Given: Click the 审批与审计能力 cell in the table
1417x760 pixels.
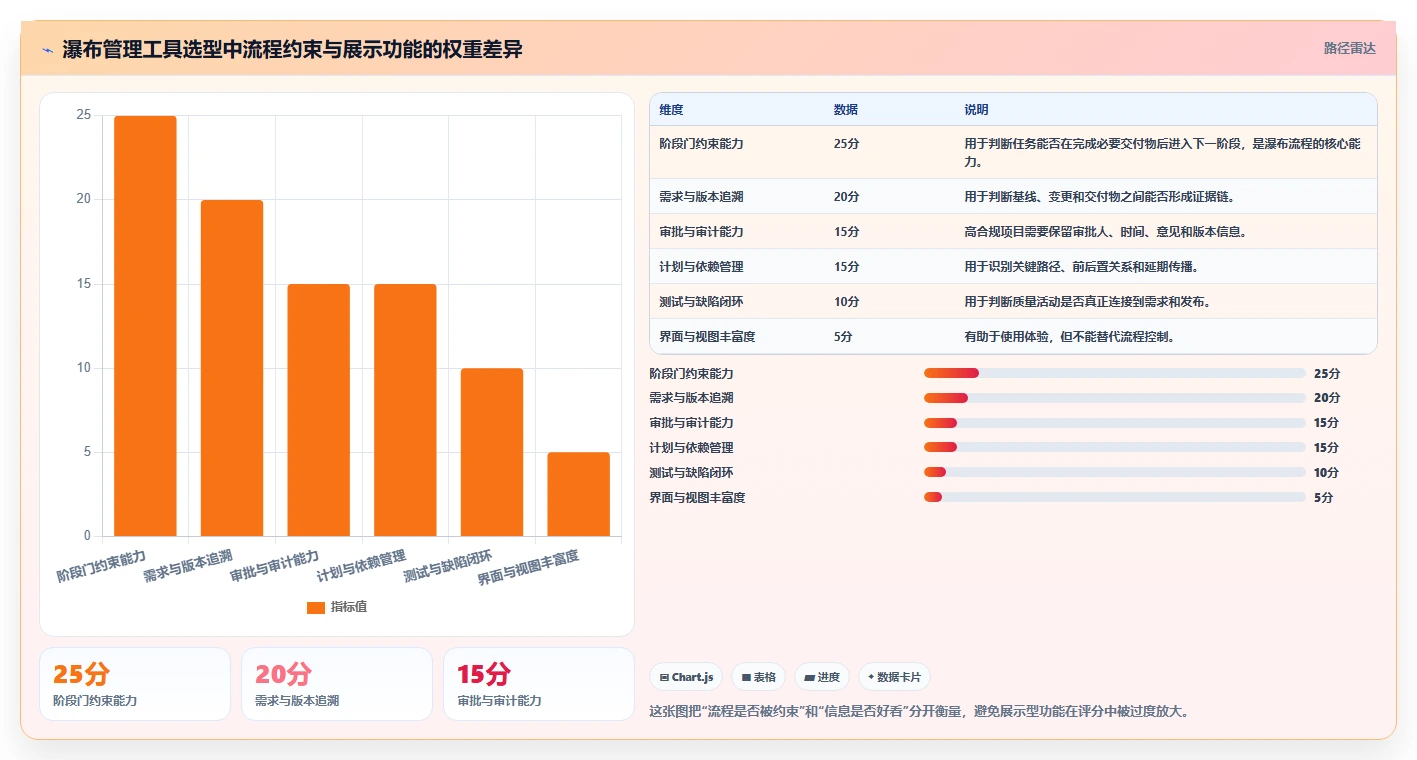Looking at the screenshot, I should (x=701, y=232).
